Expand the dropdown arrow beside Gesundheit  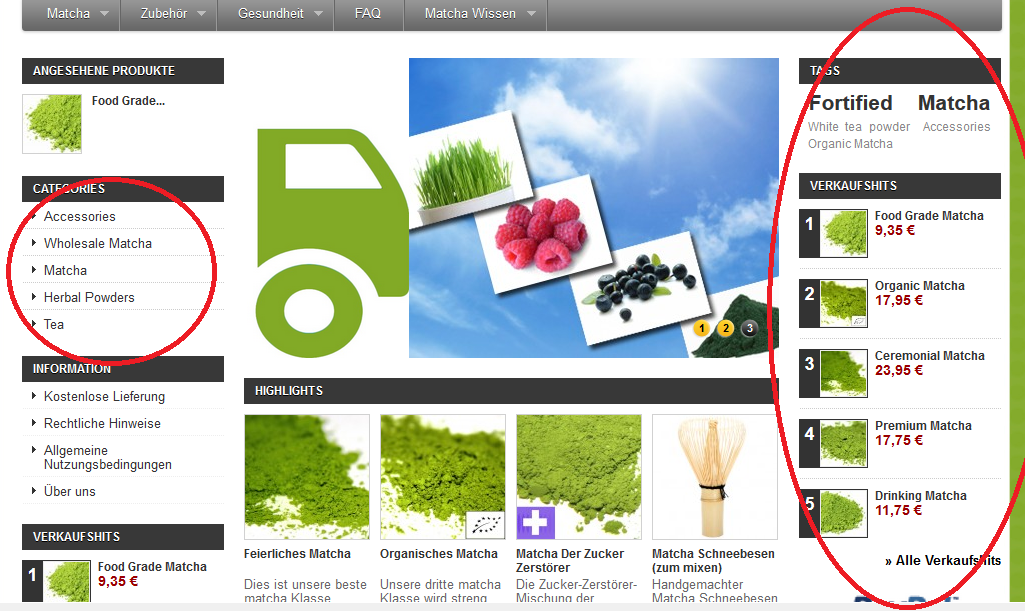[x=318, y=14]
